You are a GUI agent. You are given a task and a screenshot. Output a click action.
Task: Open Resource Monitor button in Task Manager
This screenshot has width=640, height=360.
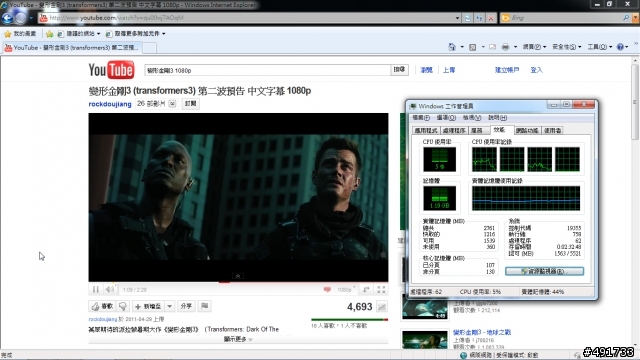pos(544,271)
